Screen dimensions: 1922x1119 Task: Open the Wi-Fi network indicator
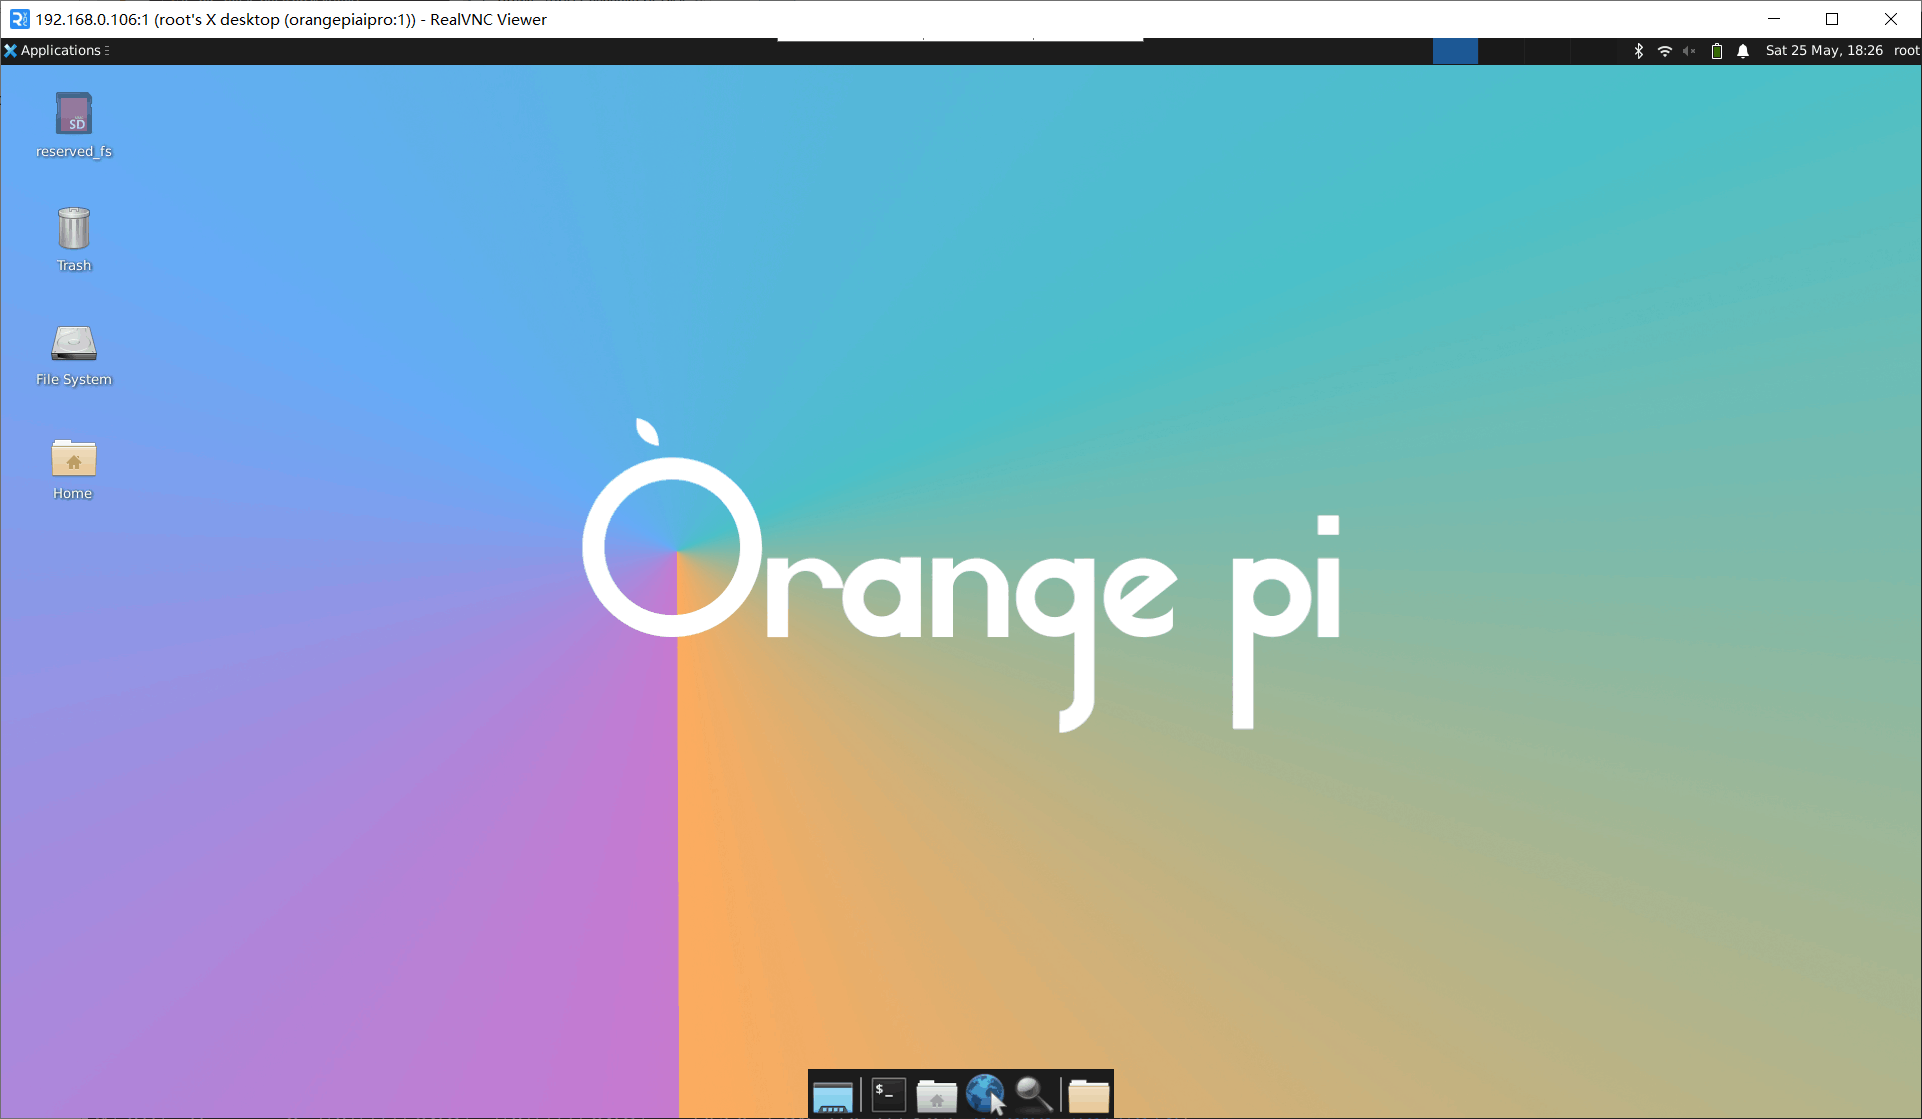(x=1664, y=51)
